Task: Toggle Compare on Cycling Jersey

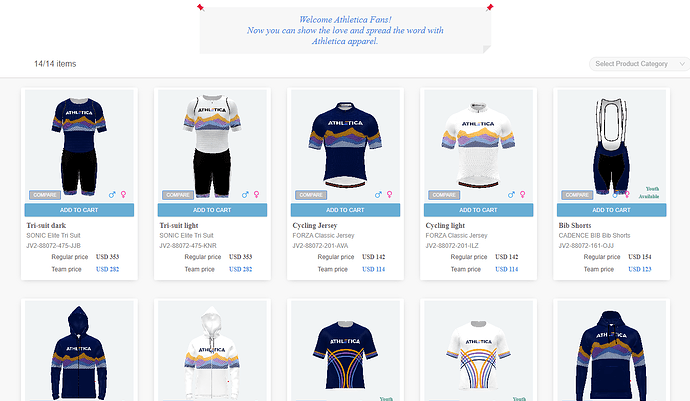Action: click(311, 195)
